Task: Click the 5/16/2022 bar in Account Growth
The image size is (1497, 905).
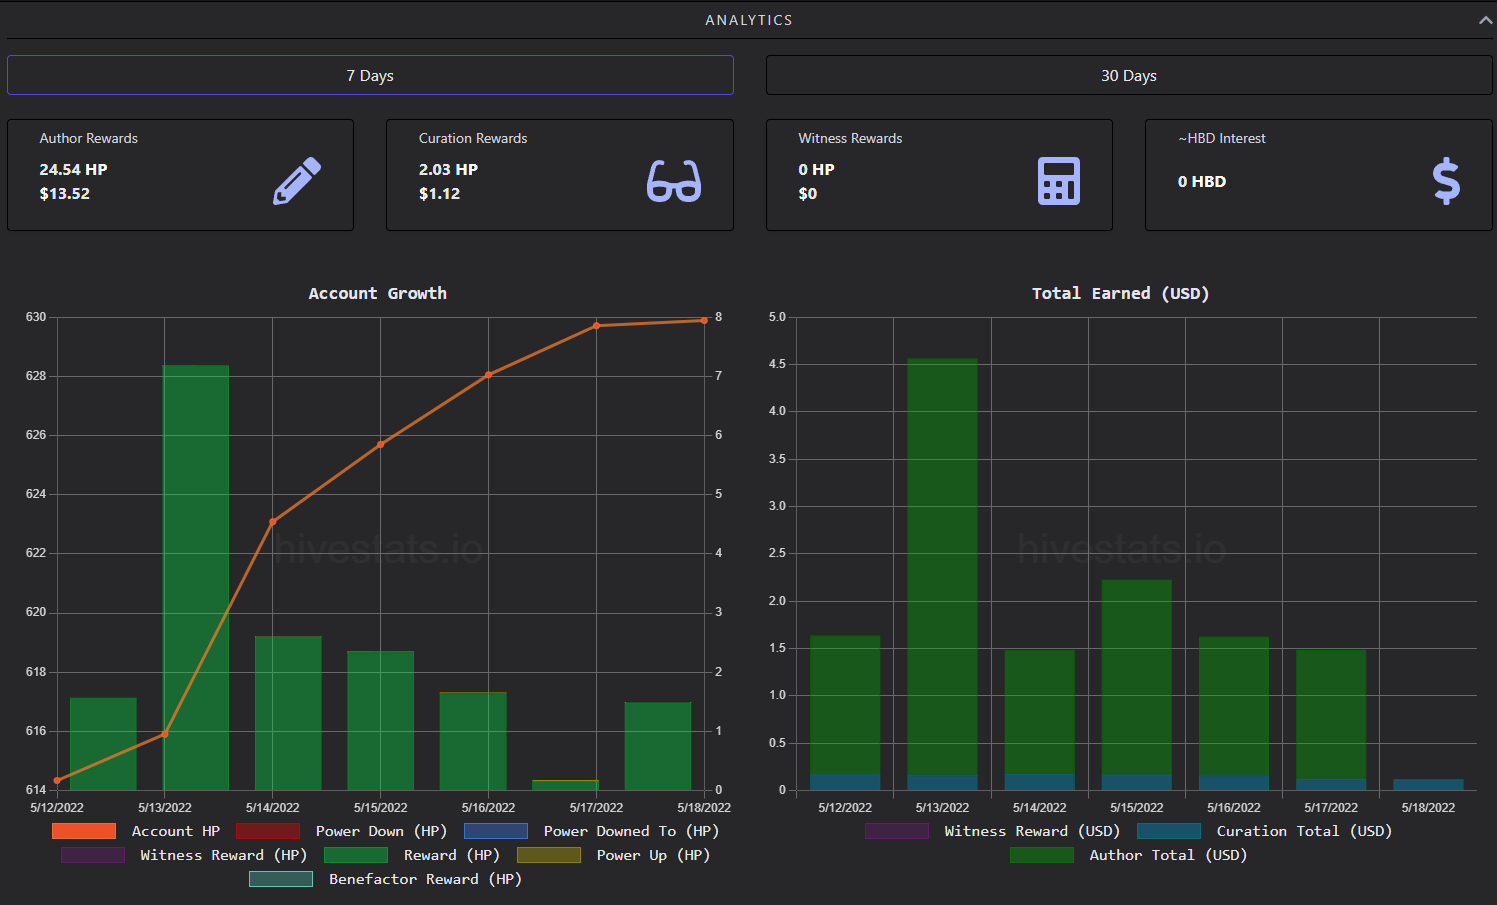Action: [473, 741]
